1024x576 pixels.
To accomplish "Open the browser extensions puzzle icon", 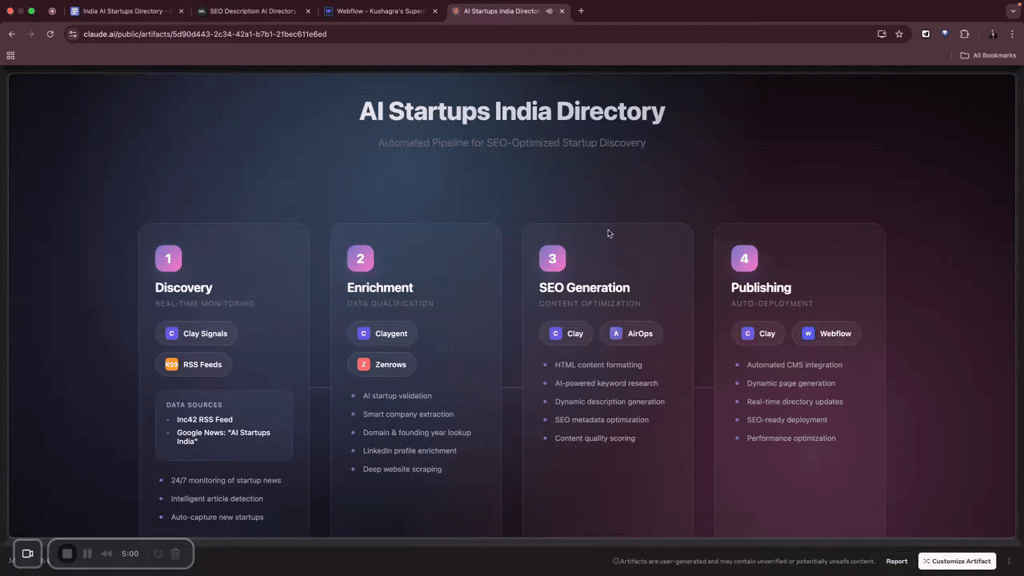I will point(964,34).
